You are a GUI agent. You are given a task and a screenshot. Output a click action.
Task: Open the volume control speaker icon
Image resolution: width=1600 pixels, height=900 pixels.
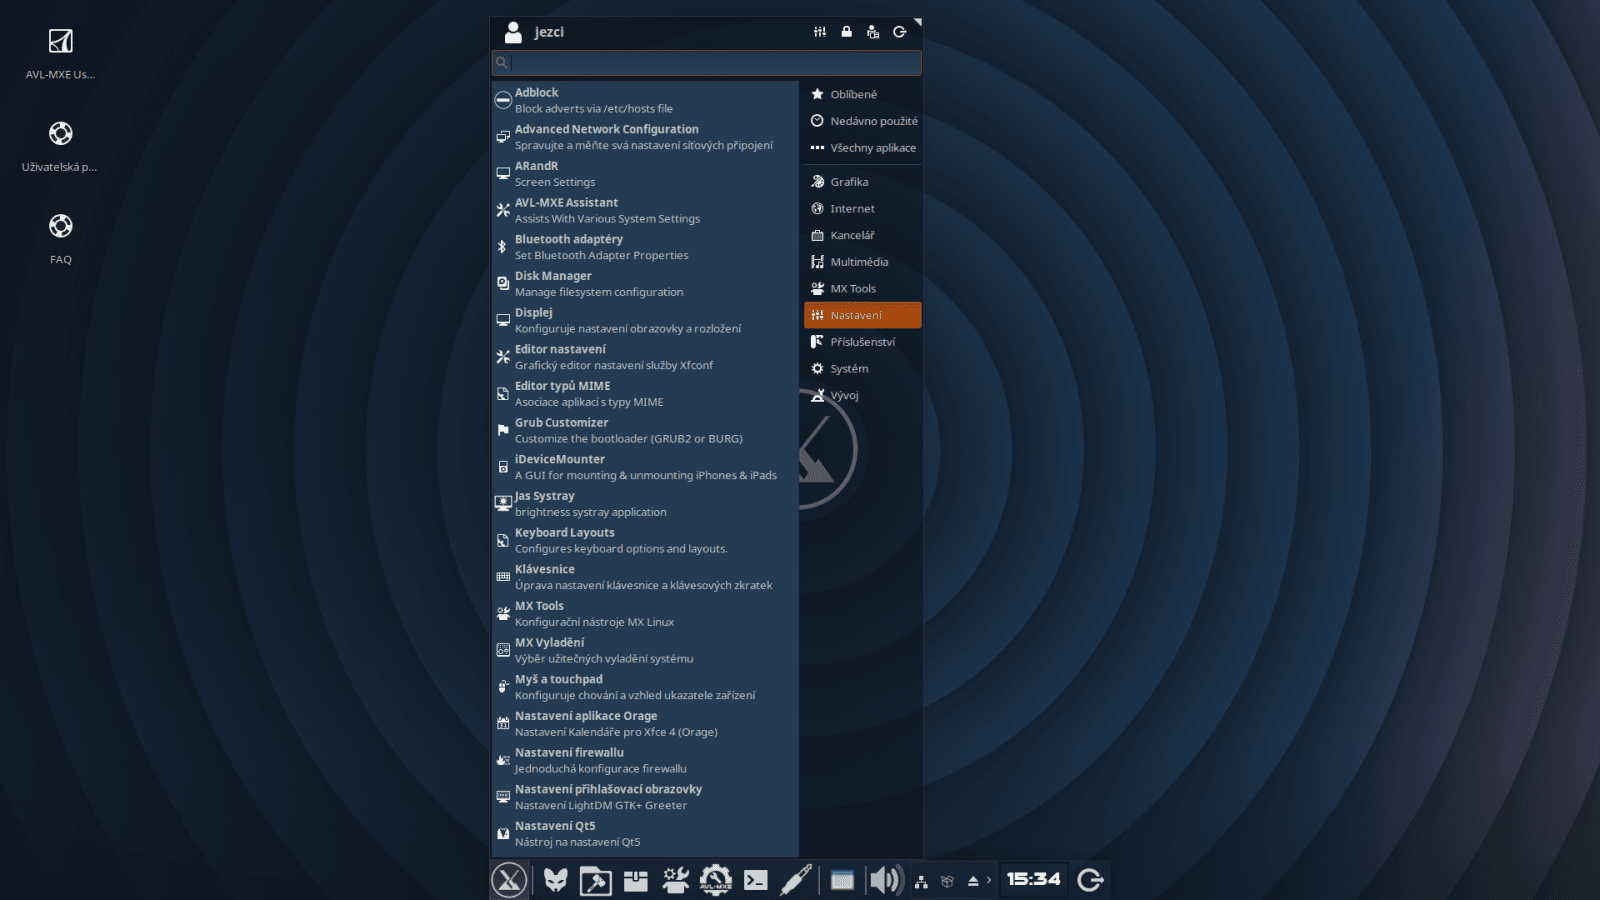click(883, 880)
